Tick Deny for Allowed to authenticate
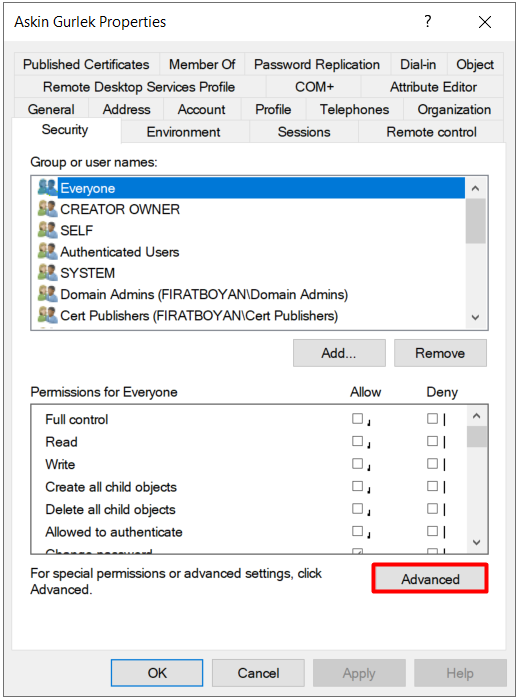This screenshot has height=700, width=519. (432, 531)
